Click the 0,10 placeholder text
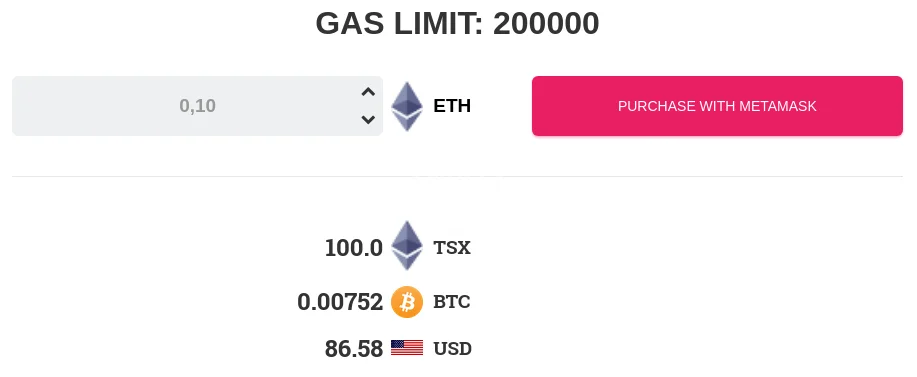 (198, 106)
